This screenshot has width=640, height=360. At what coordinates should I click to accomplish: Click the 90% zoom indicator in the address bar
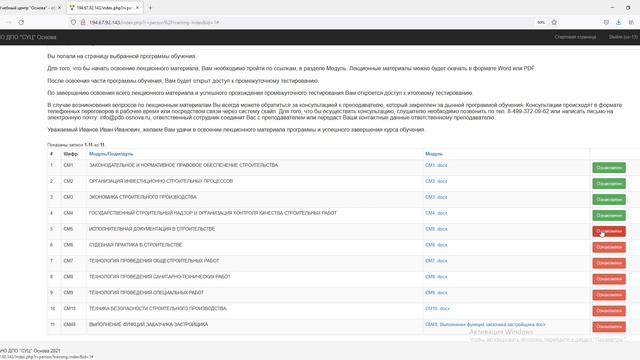[x=541, y=22]
